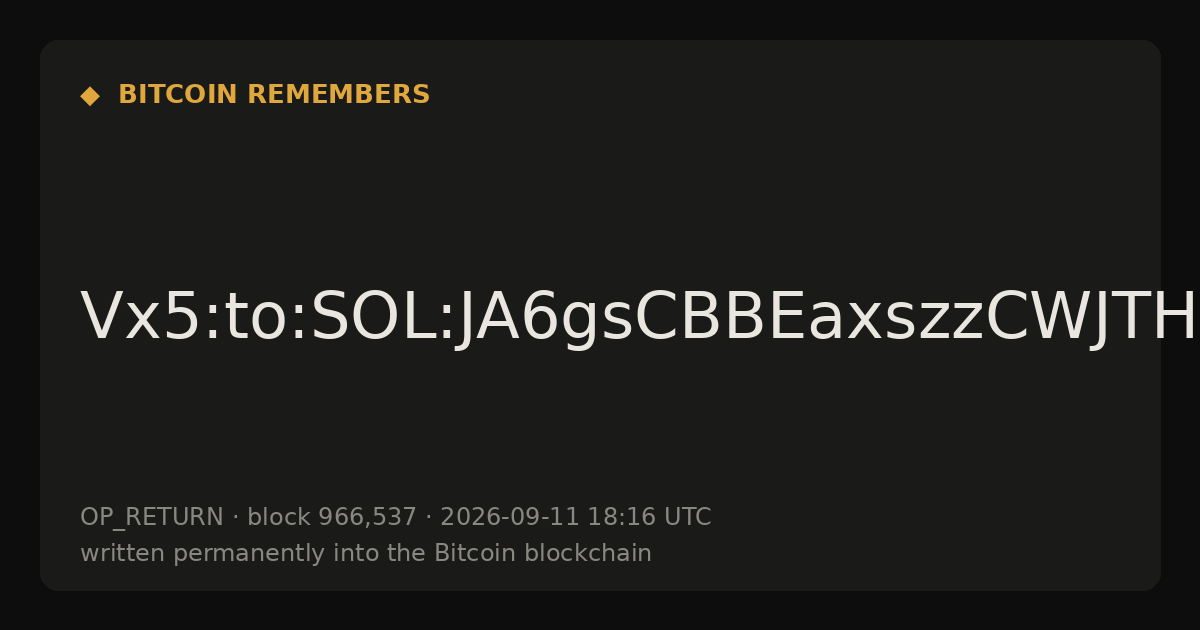
Task: Click the word Bitcoin in the footer line
Action: click(469, 553)
